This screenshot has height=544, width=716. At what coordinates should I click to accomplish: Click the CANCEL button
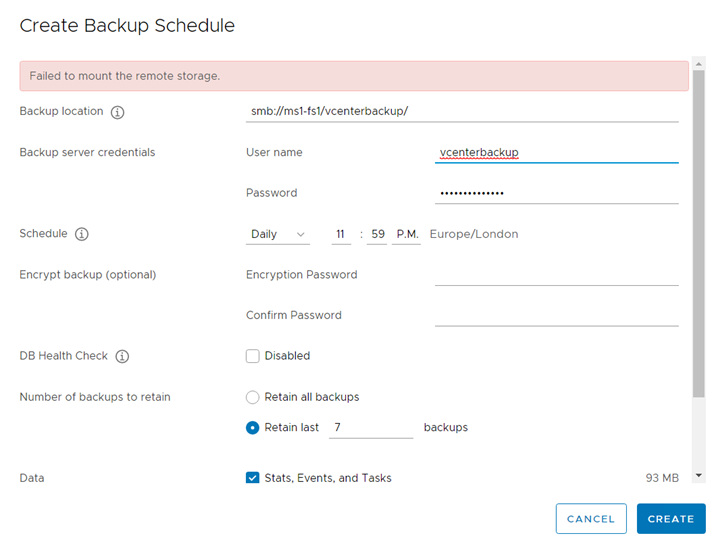point(591,518)
